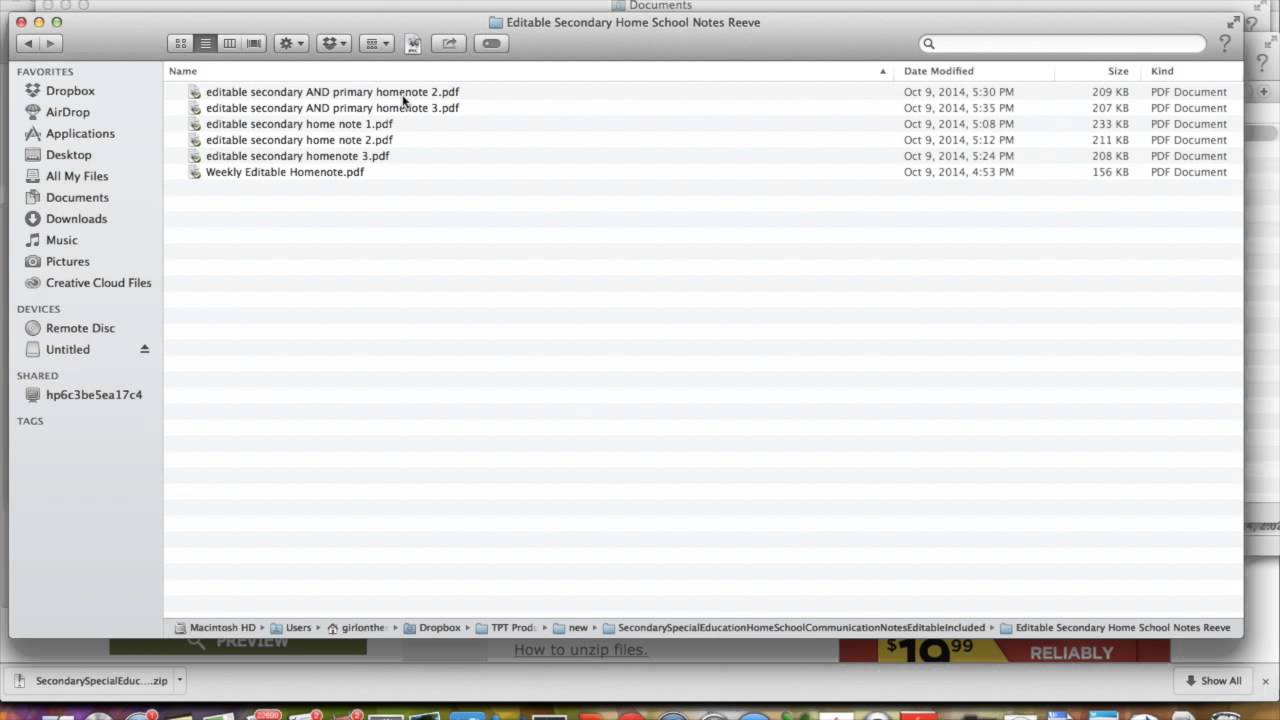
Task: Open the "How to unzip files." link
Action: (580, 650)
